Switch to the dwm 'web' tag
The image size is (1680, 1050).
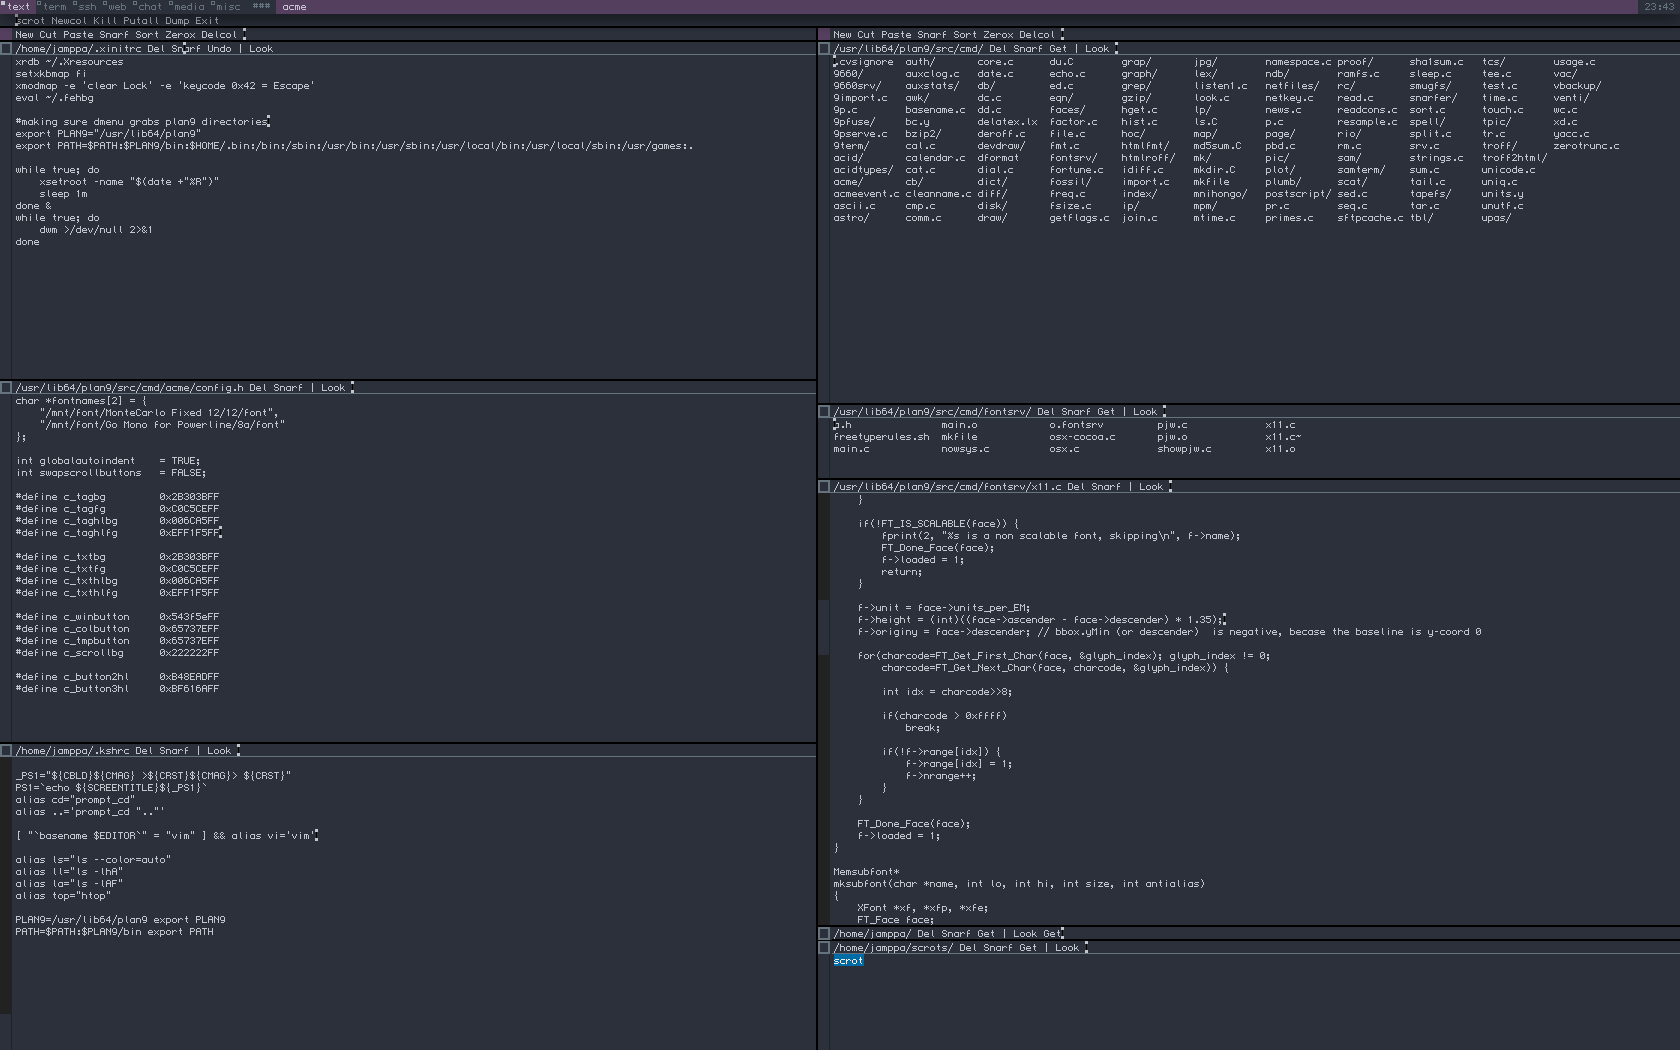click(x=115, y=6)
